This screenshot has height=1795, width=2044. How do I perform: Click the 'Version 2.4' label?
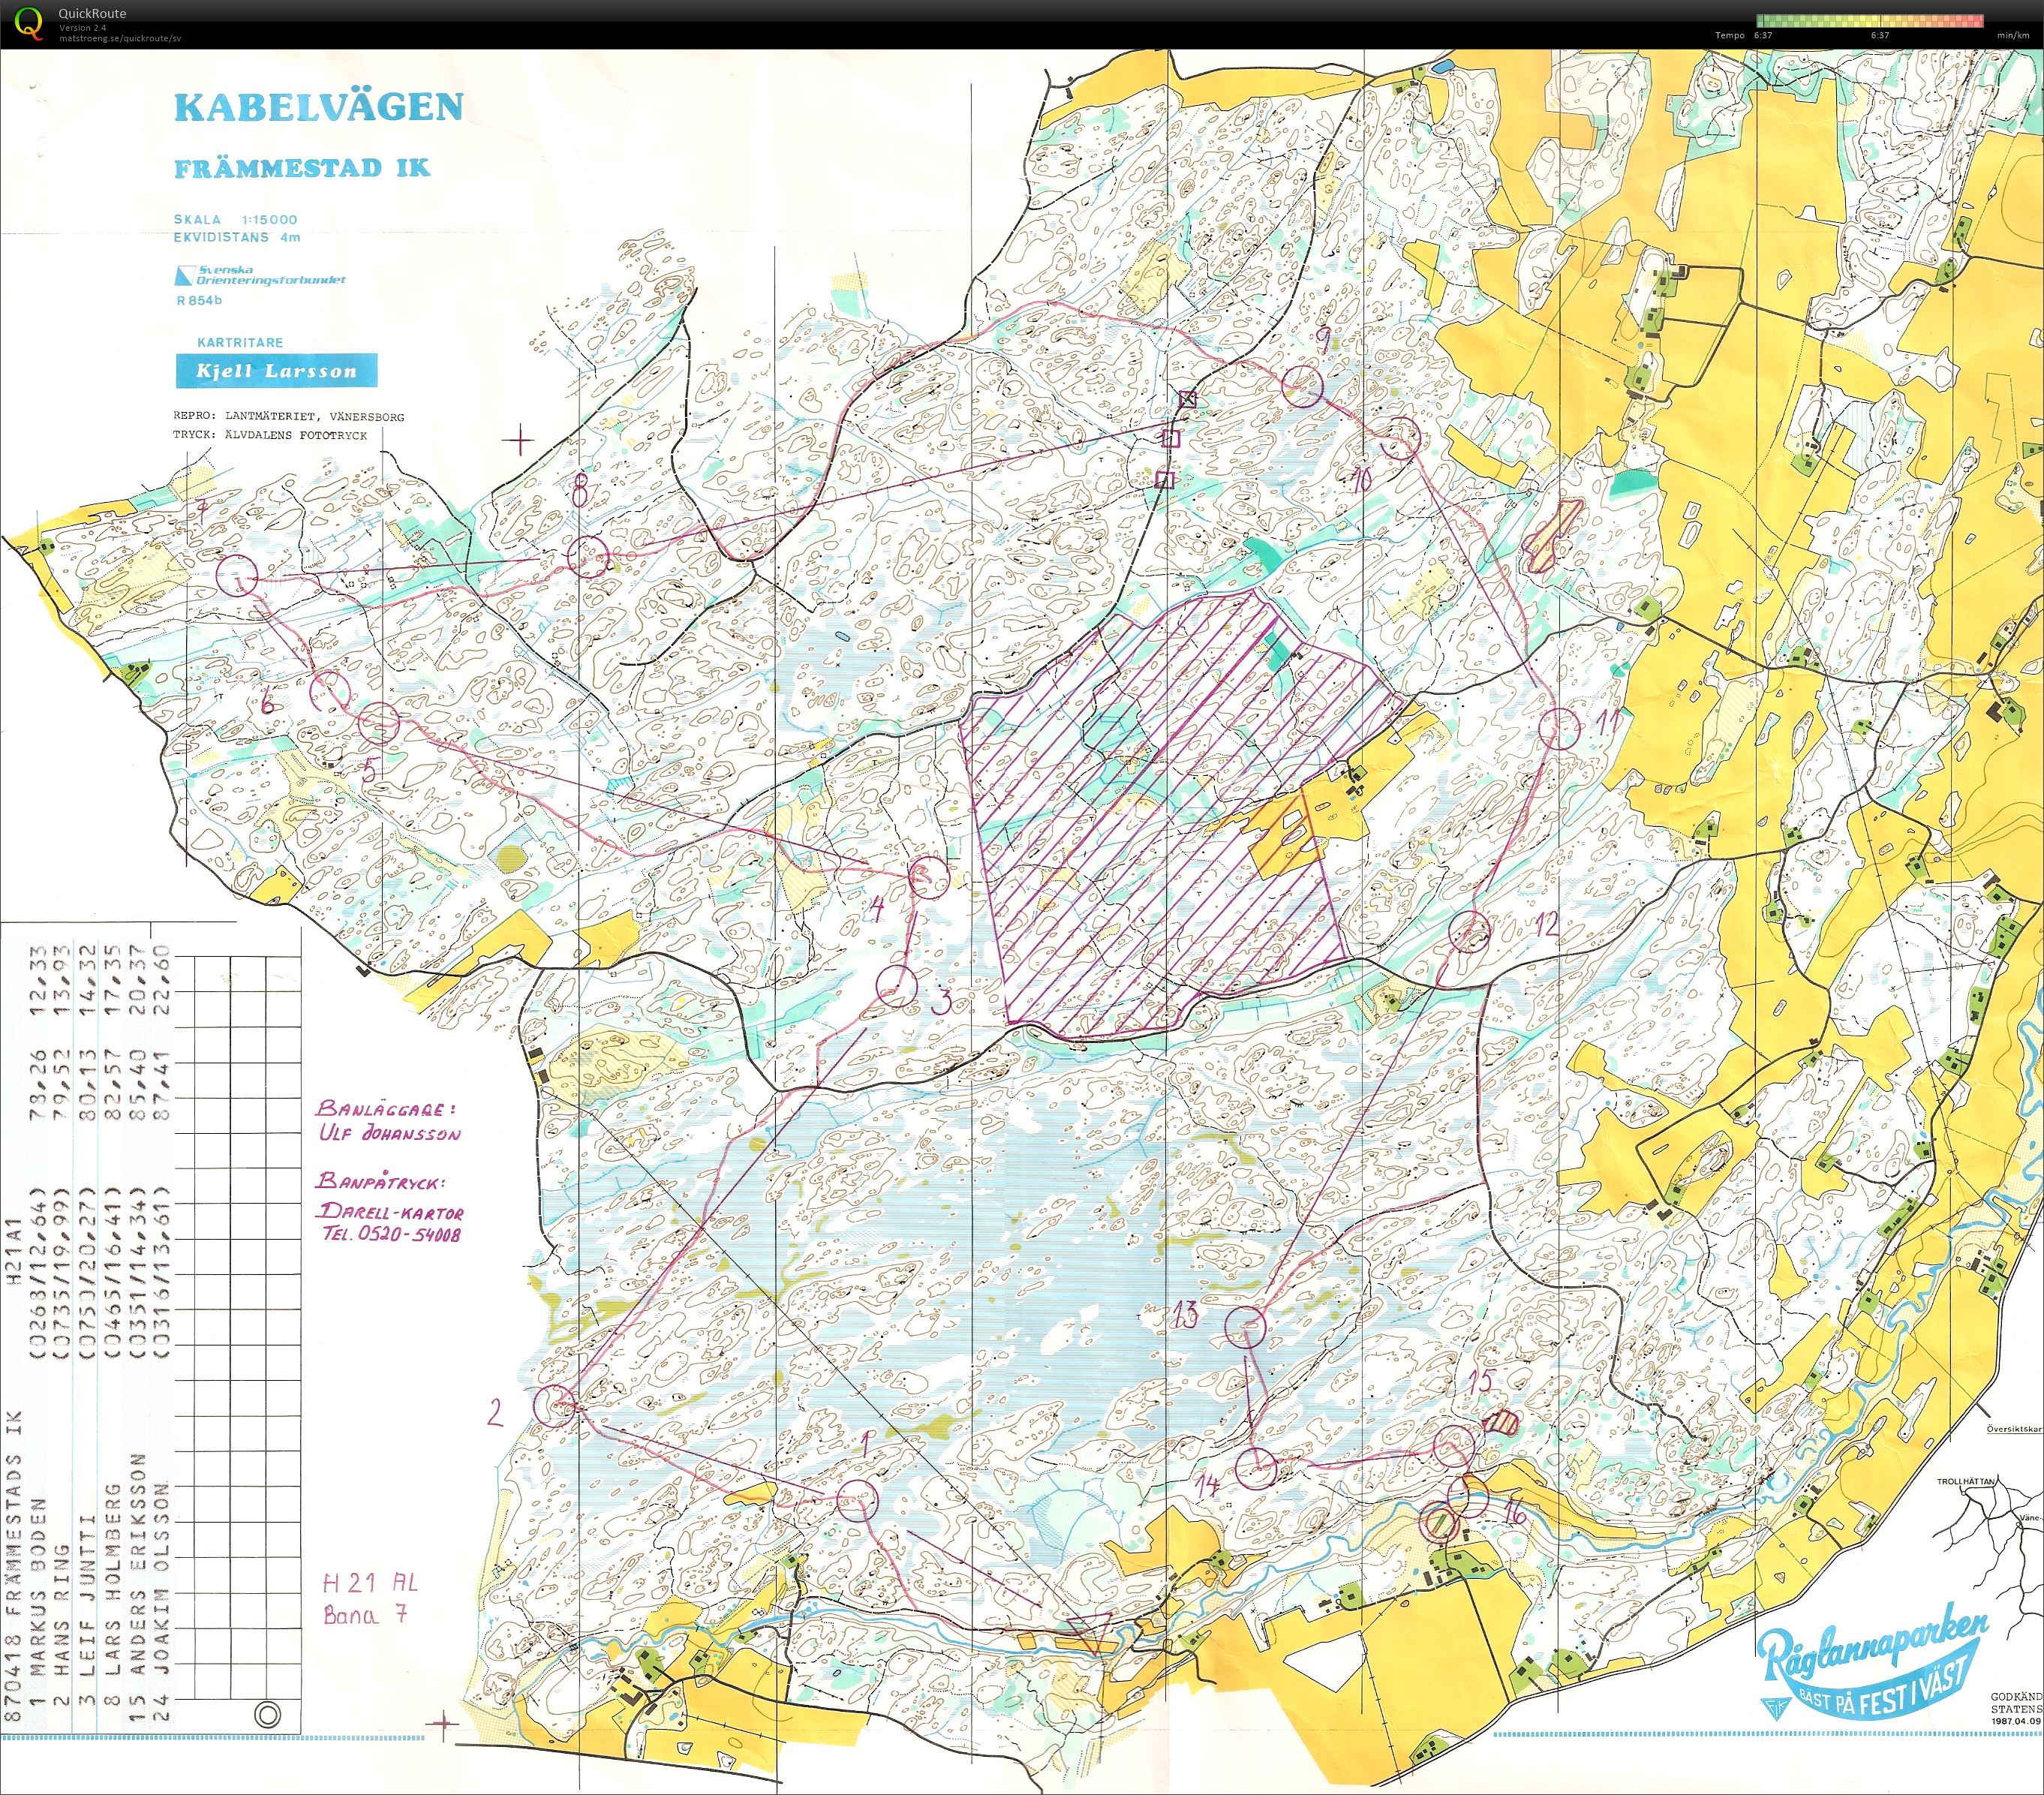pos(82,28)
